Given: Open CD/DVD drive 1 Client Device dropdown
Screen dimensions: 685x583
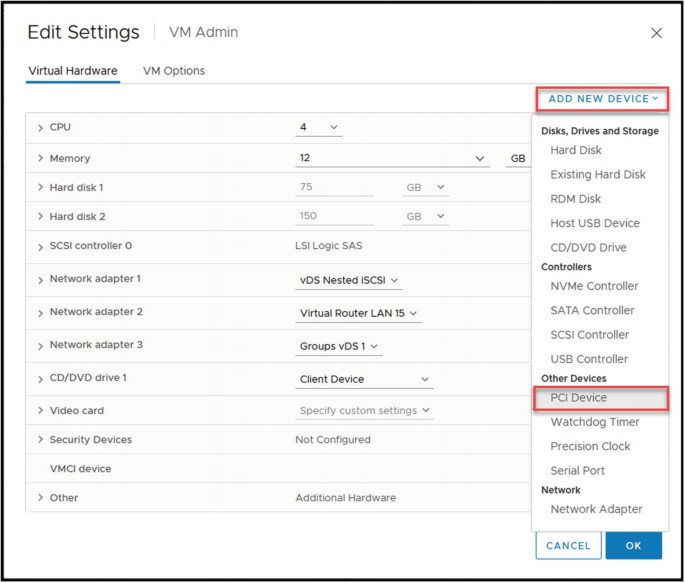Looking at the screenshot, I should pos(365,380).
